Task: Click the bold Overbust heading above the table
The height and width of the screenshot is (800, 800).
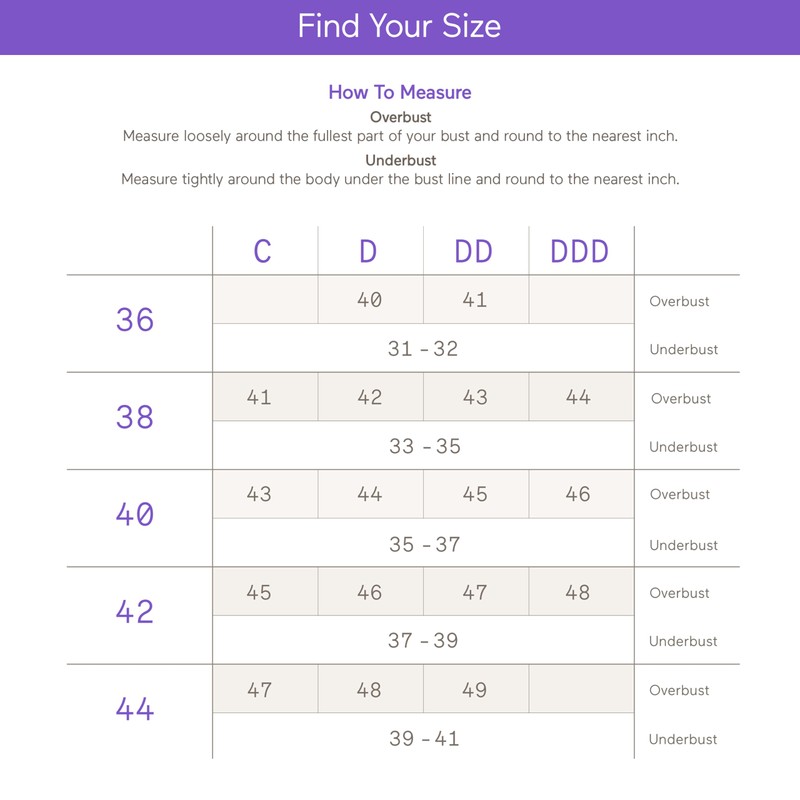Action: 400,117
